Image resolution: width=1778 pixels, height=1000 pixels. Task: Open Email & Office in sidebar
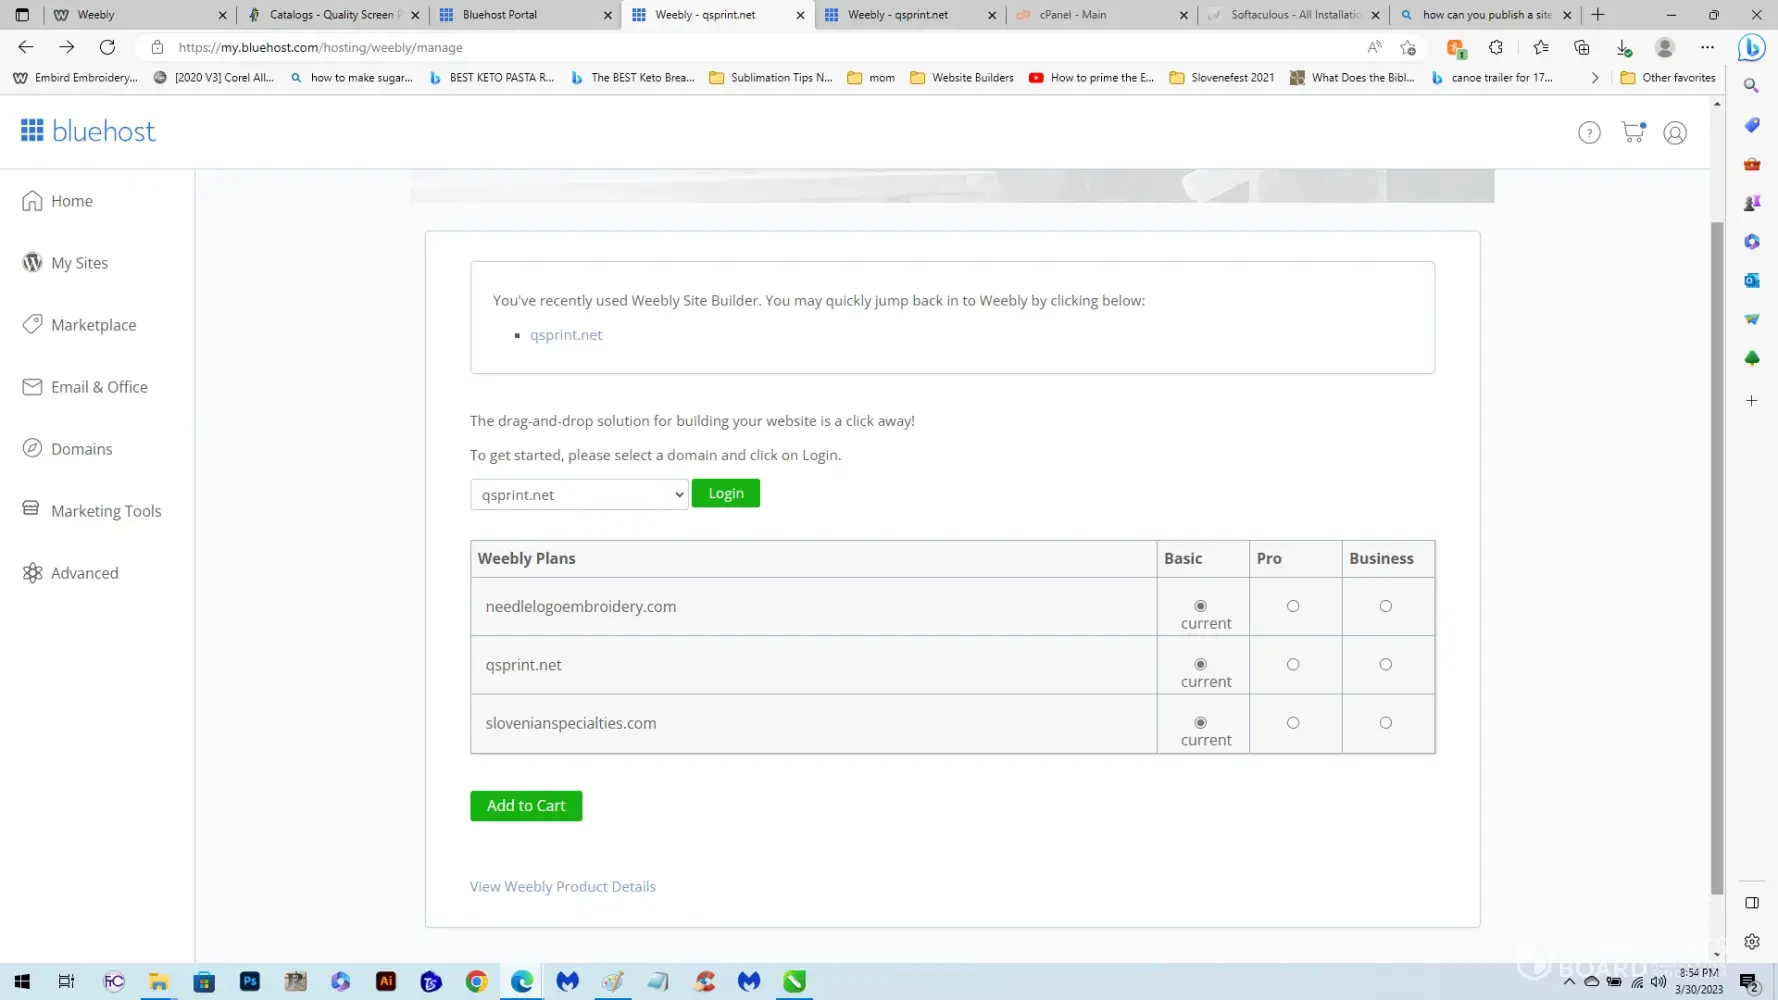[85, 387]
